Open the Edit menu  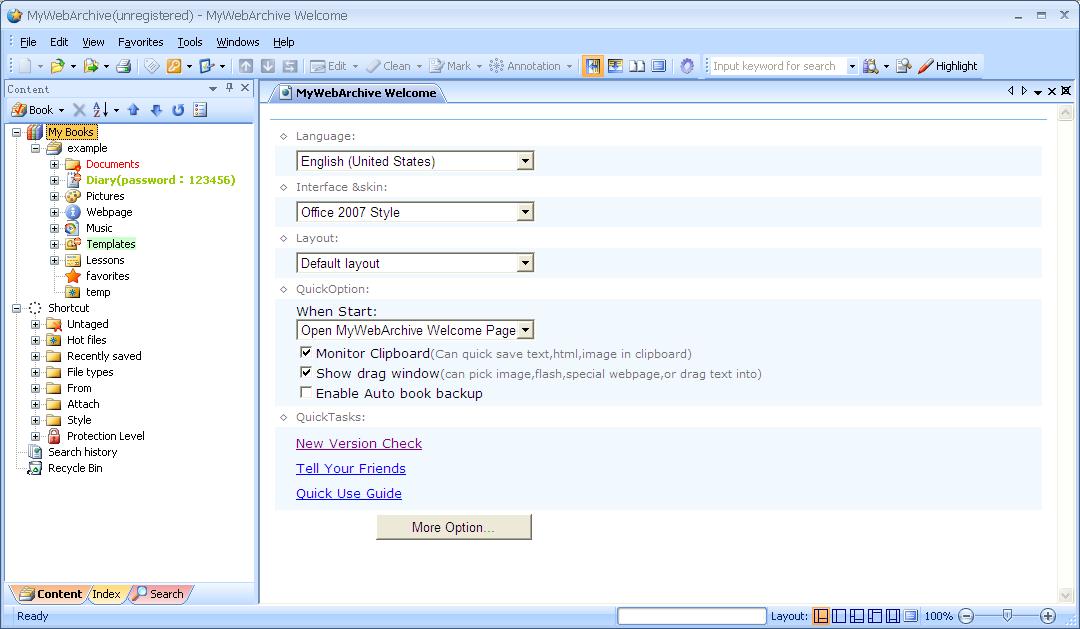click(x=59, y=42)
